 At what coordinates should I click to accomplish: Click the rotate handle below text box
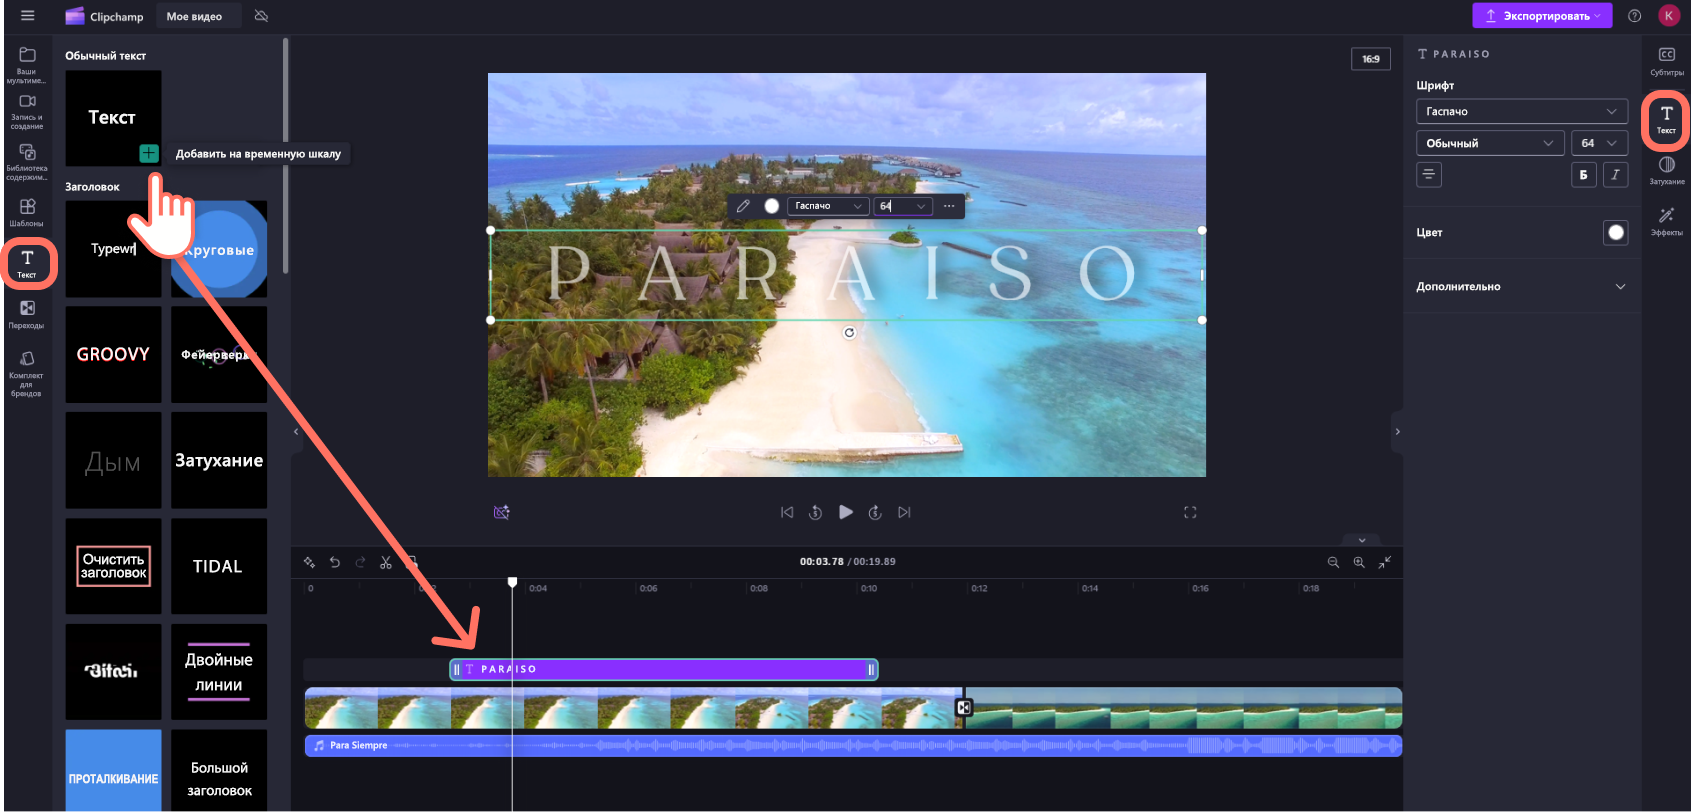pyautogui.click(x=849, y=333)
